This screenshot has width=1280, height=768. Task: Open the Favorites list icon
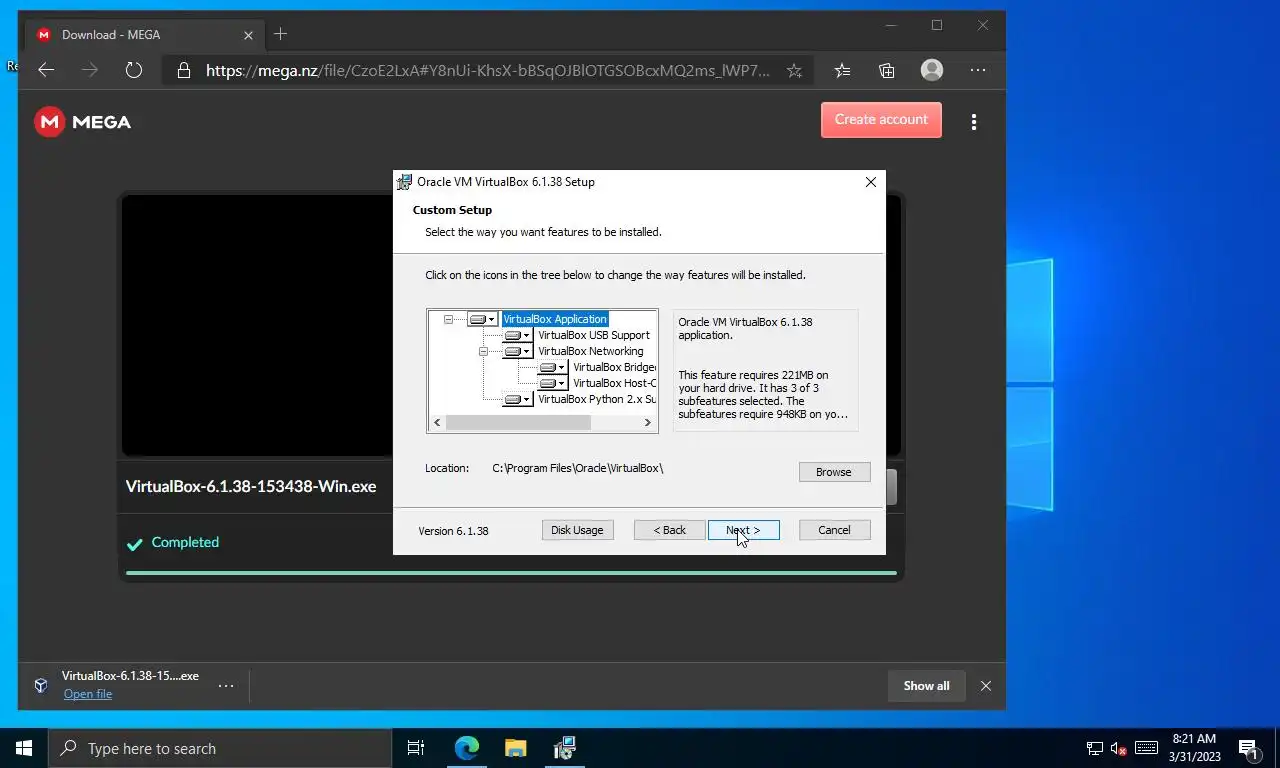(843, 70)
